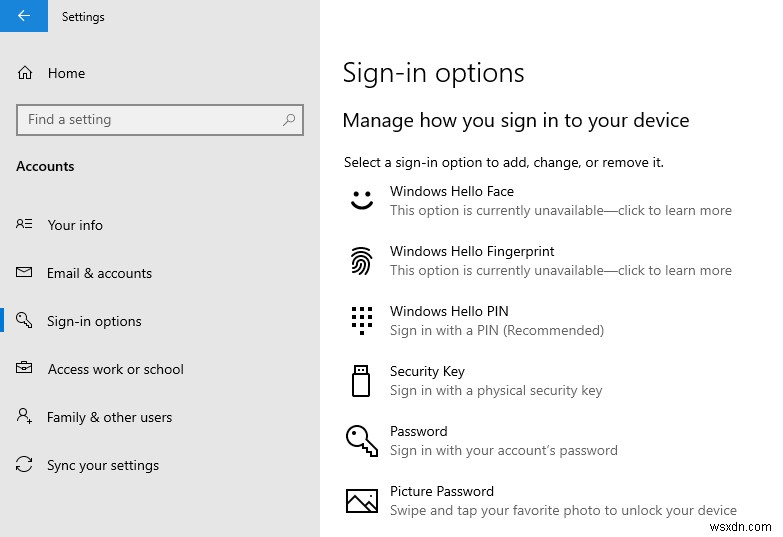The height and width of the screenshot is (537, 783).
Task: Click 'Swipe and tap your favorite photo' text
Action: click(x=563, y=510)
